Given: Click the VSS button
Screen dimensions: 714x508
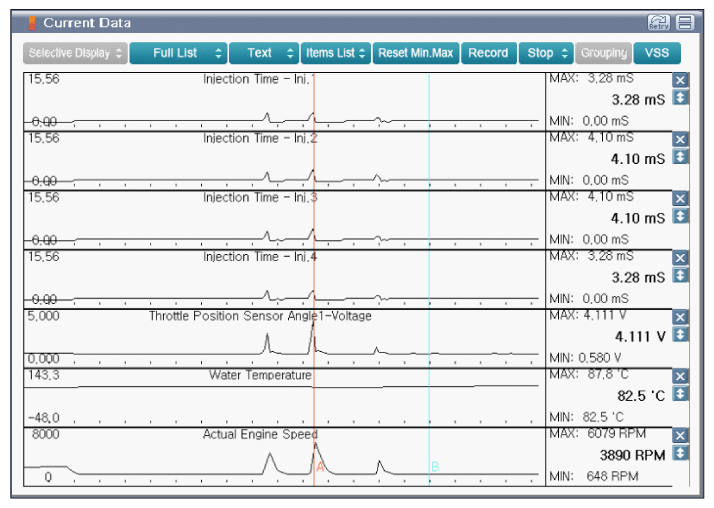Looking at the screenshot, I should (x=657, y=53).
